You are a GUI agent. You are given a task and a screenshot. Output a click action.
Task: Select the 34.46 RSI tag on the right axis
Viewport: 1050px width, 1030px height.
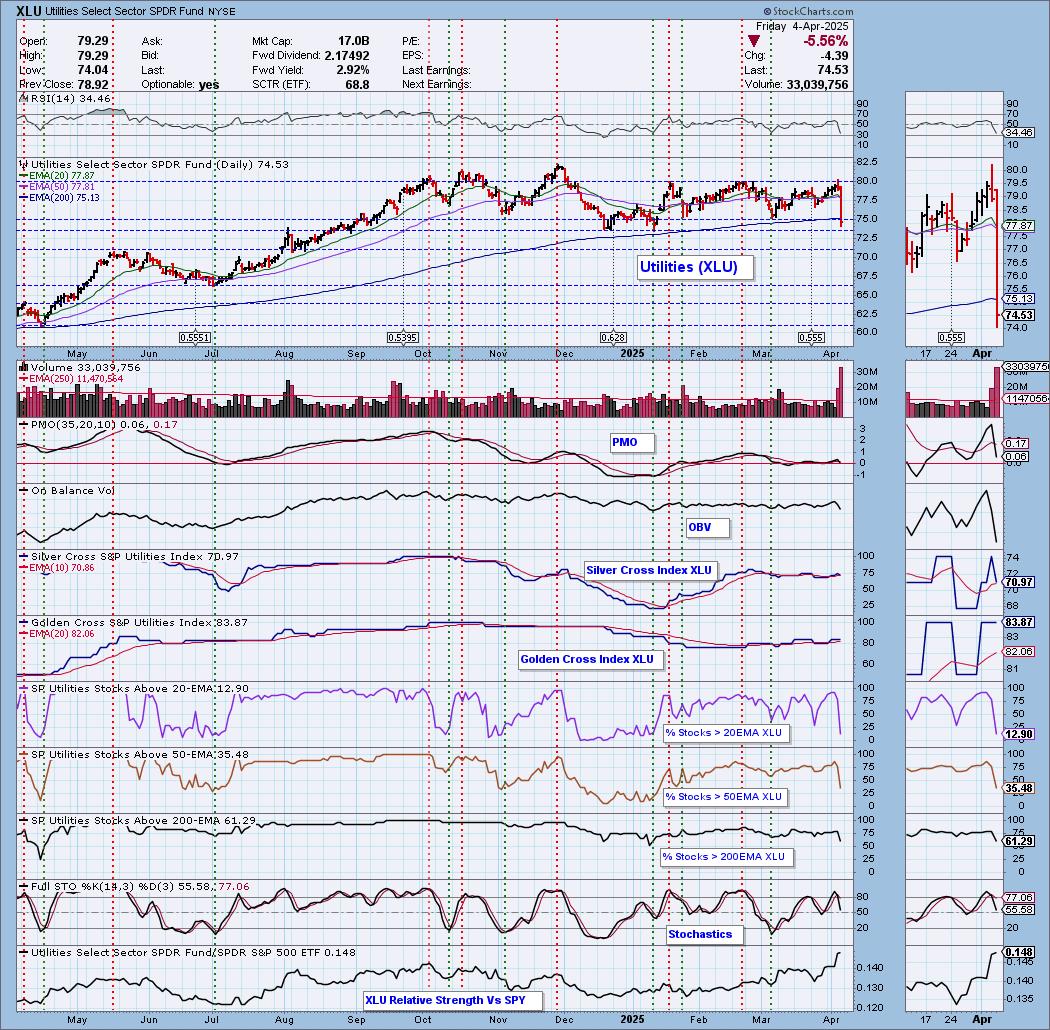coord(1019,133)
